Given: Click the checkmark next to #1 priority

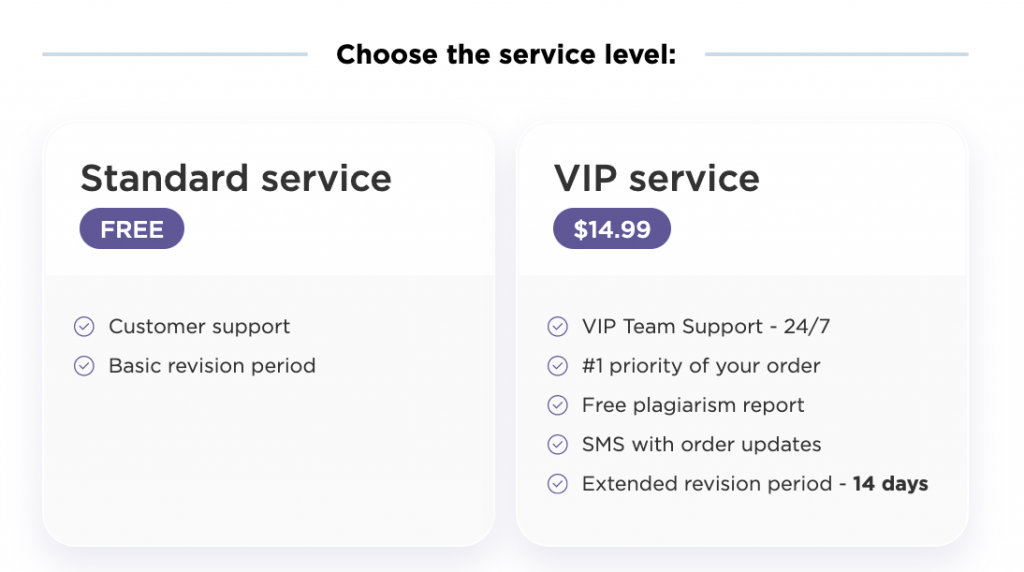Looking at the screenshot, I should point(557,366).
